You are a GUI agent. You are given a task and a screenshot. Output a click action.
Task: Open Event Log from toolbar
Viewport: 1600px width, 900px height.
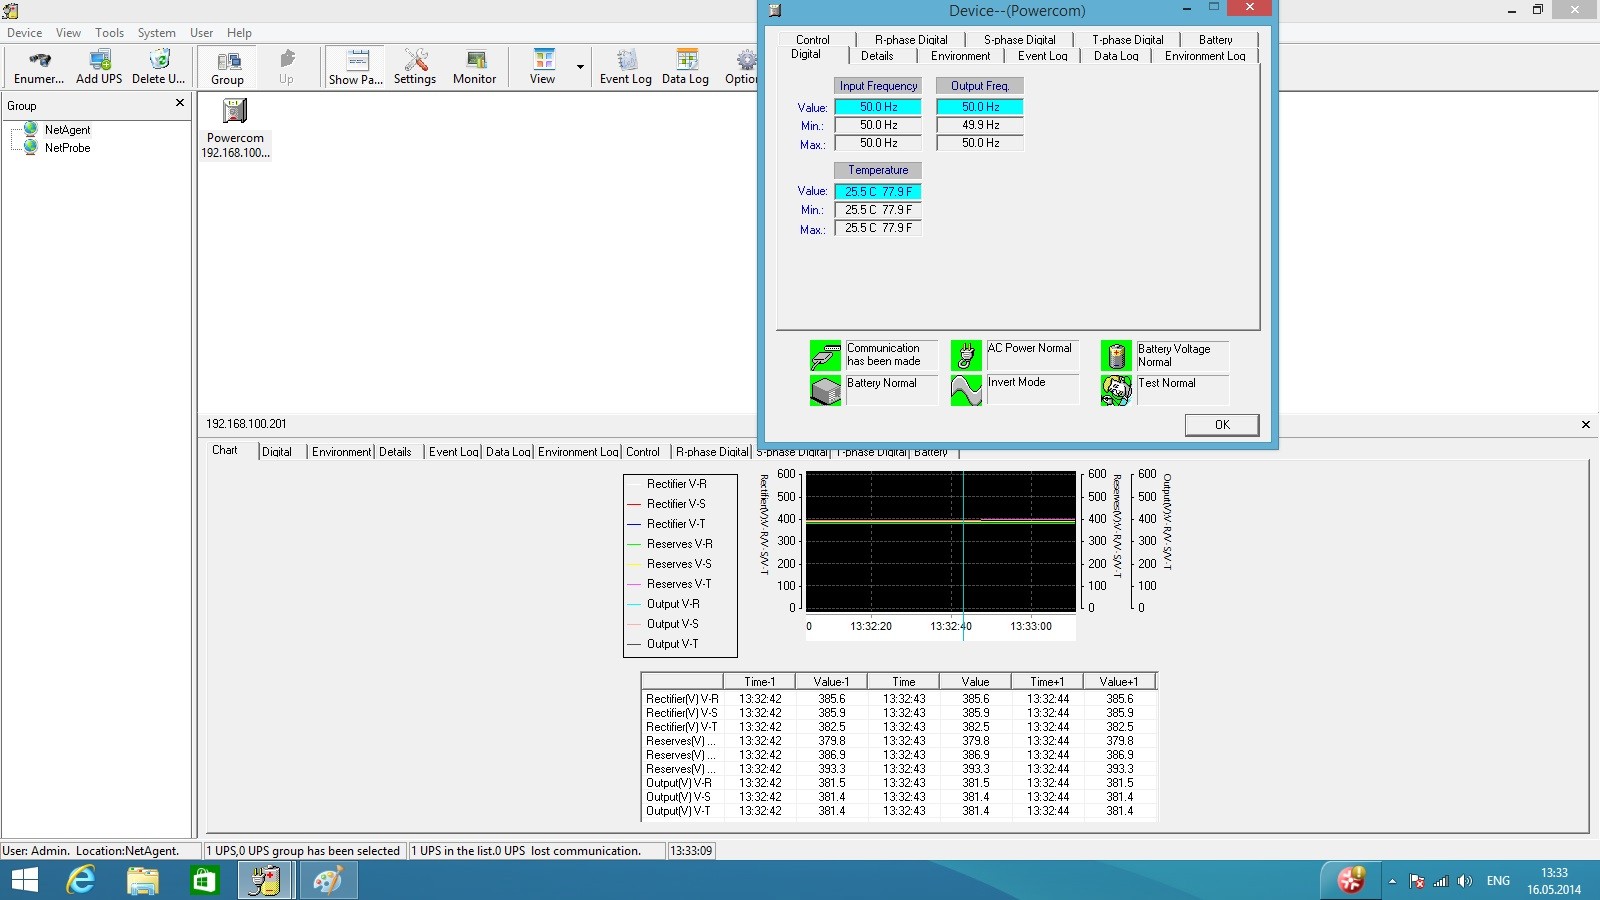pyautogui.click(x=626, y=67)
